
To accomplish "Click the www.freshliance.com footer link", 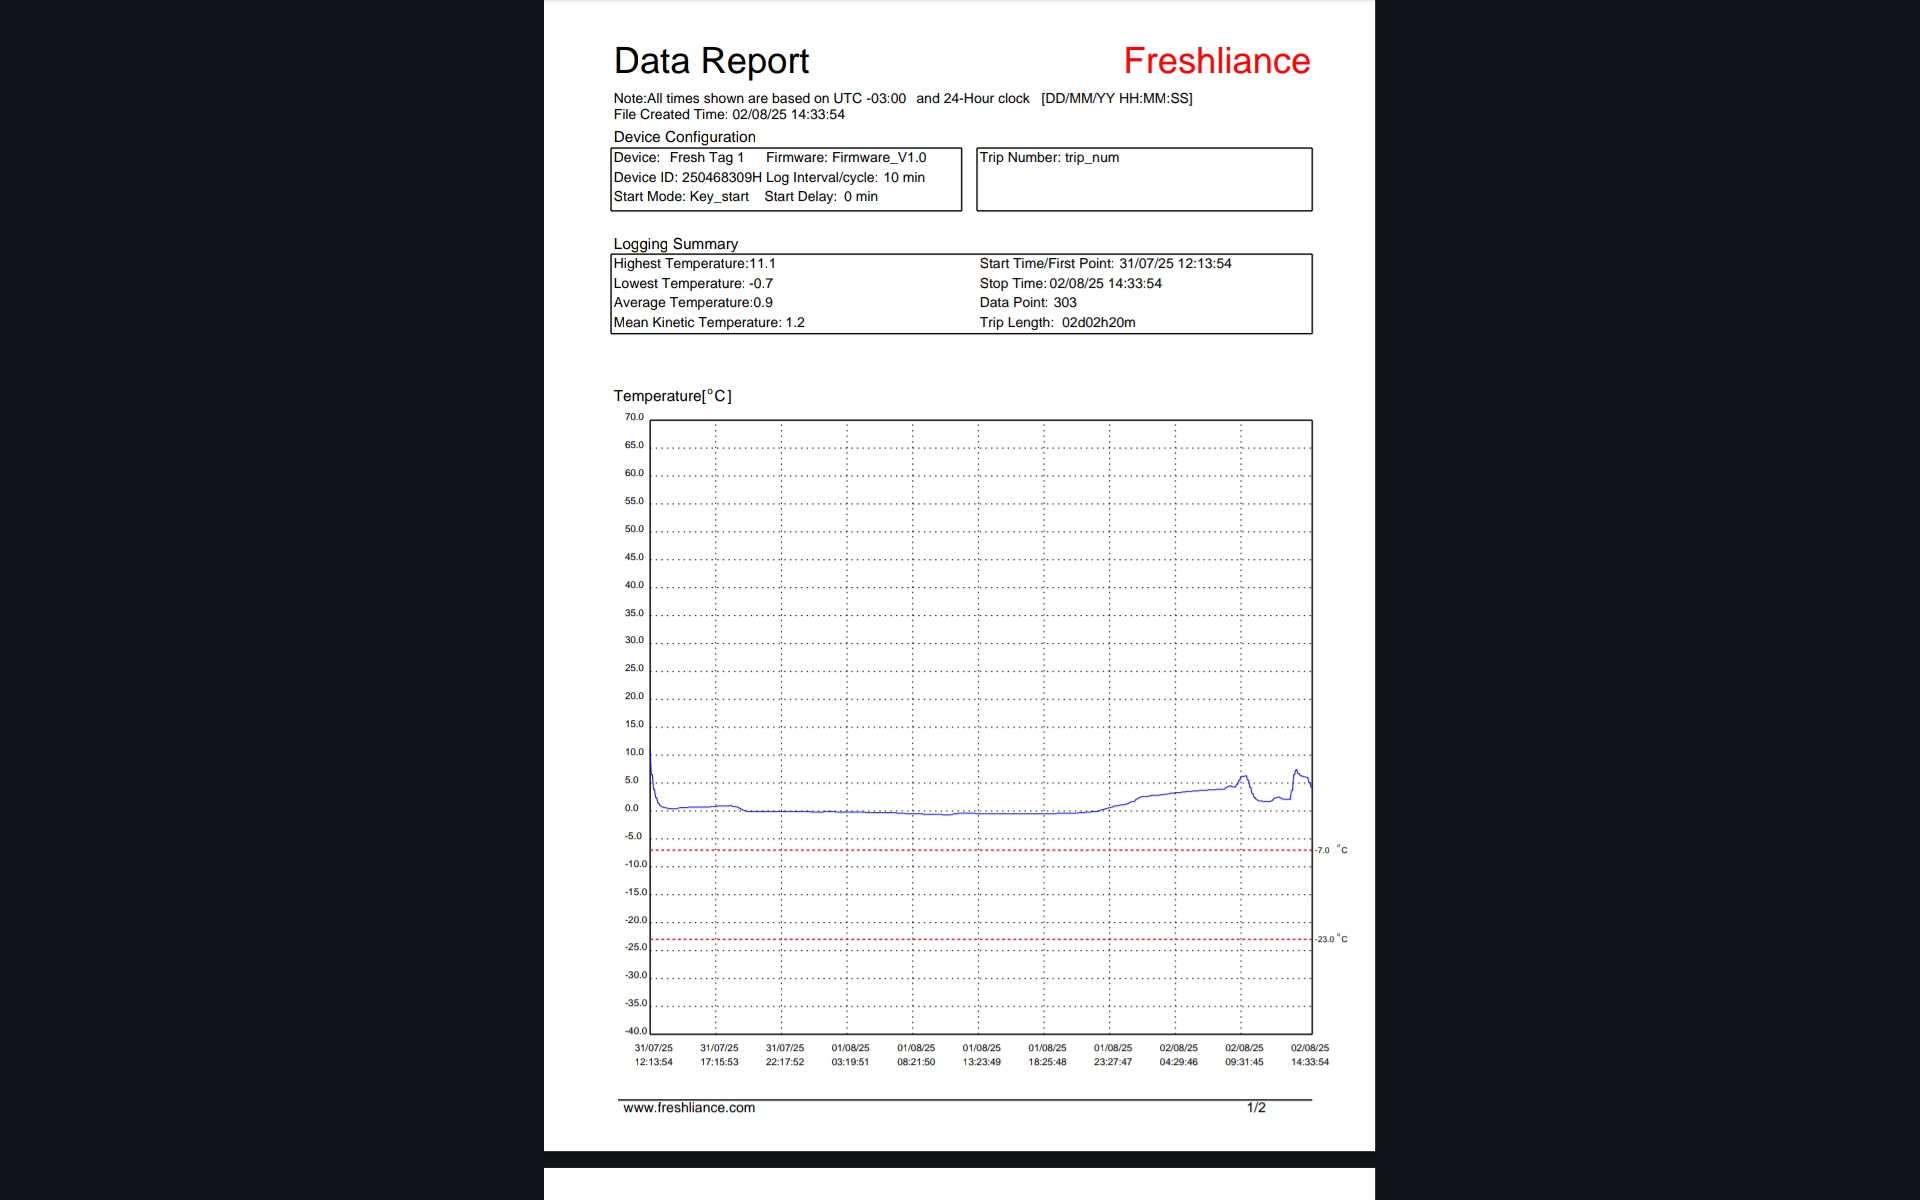I will [688, 1107].
